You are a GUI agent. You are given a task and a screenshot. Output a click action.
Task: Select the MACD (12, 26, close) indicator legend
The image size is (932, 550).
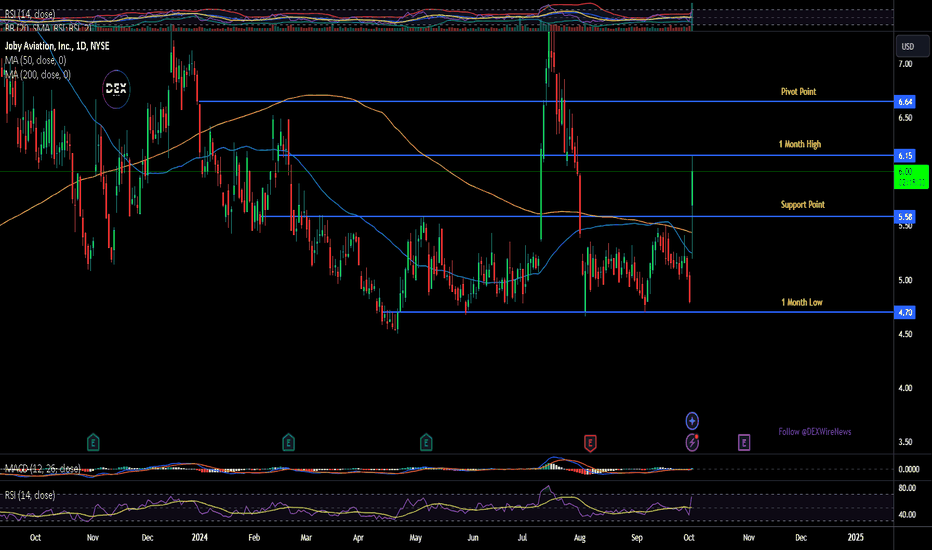(x=42, y=469)
